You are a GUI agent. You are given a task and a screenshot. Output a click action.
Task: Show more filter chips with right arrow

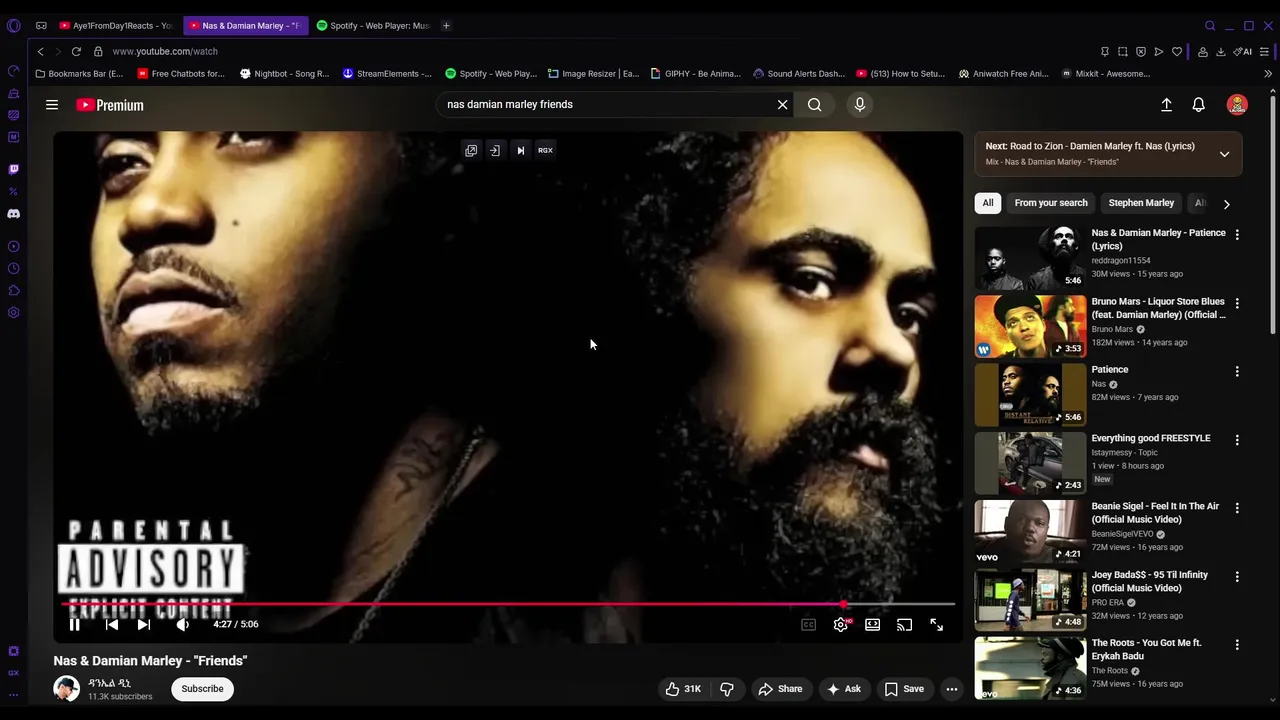click(1227, 204)
